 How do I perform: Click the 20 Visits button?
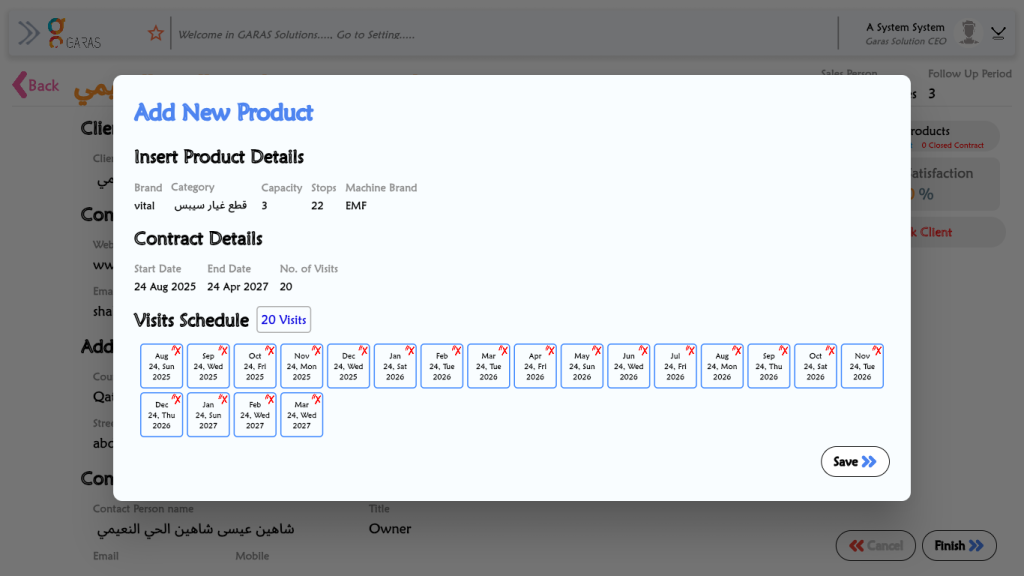coord(283,320)
